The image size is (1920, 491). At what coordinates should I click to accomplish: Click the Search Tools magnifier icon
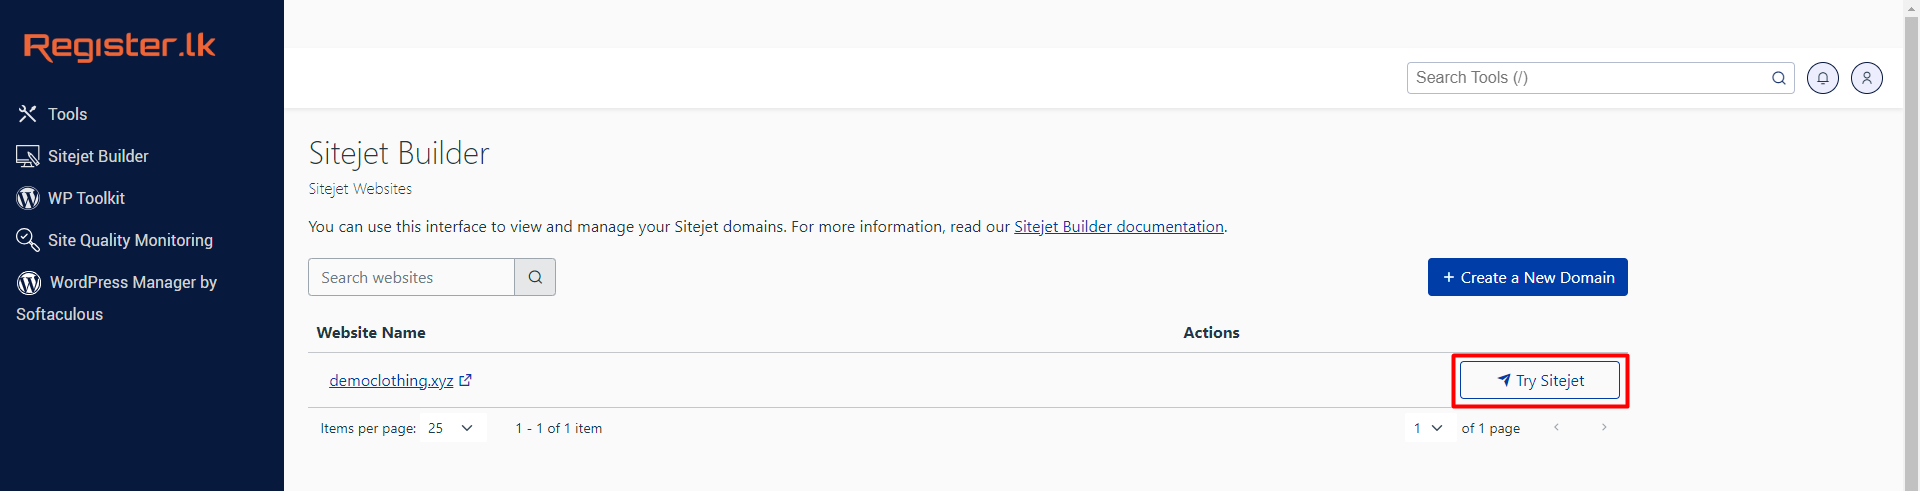point(1779,78)
